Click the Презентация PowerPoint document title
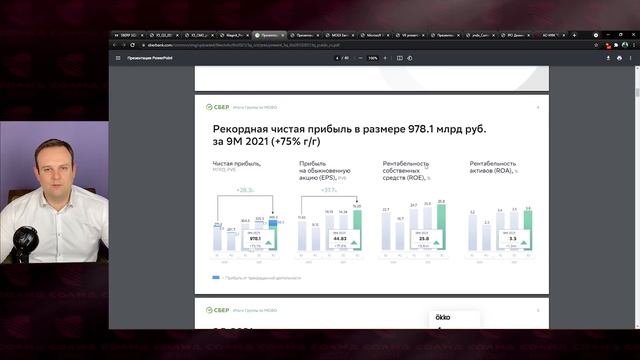 [150, 58]
